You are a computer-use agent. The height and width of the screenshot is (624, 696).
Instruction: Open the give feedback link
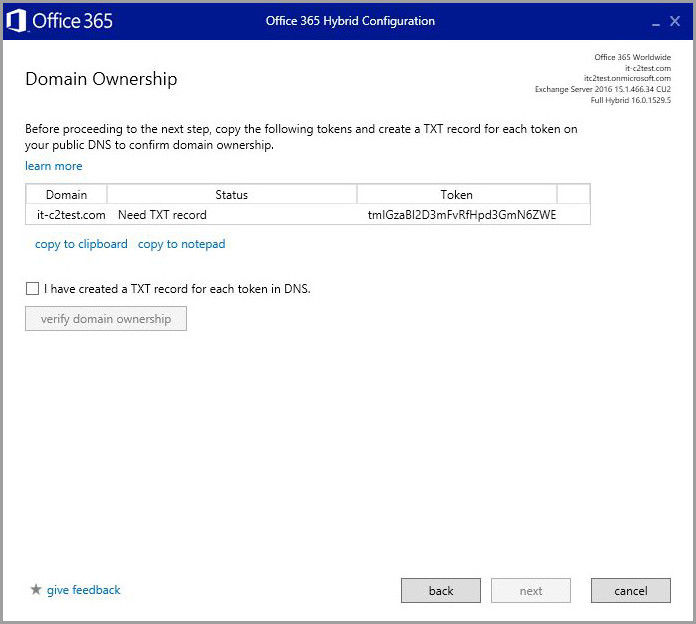click(x=83, y=590)
